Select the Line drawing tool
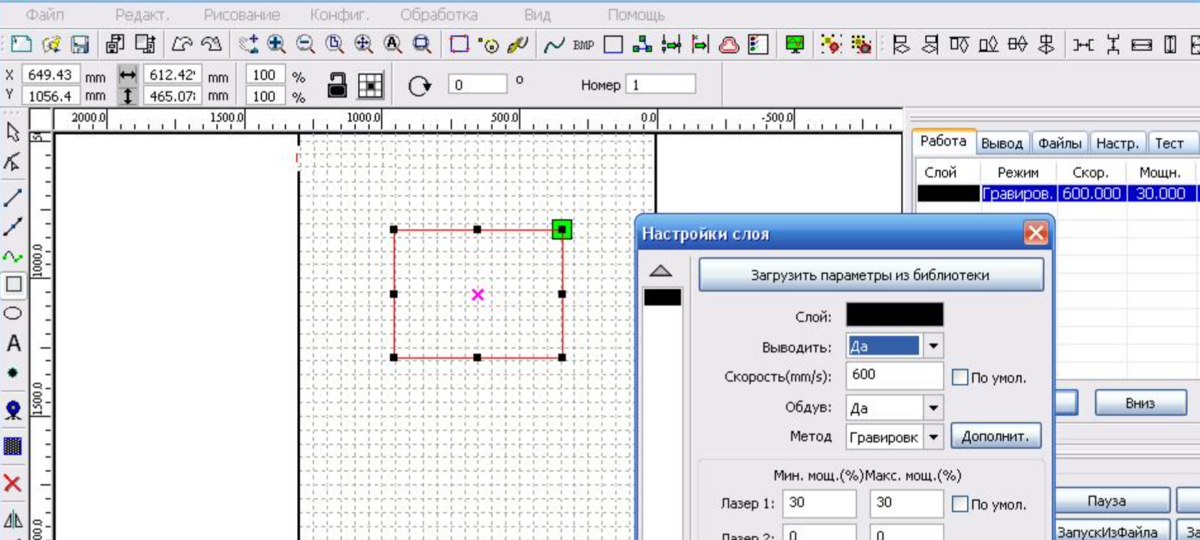This screenshot has height=540, width=1200. click(x=13, y=197)
